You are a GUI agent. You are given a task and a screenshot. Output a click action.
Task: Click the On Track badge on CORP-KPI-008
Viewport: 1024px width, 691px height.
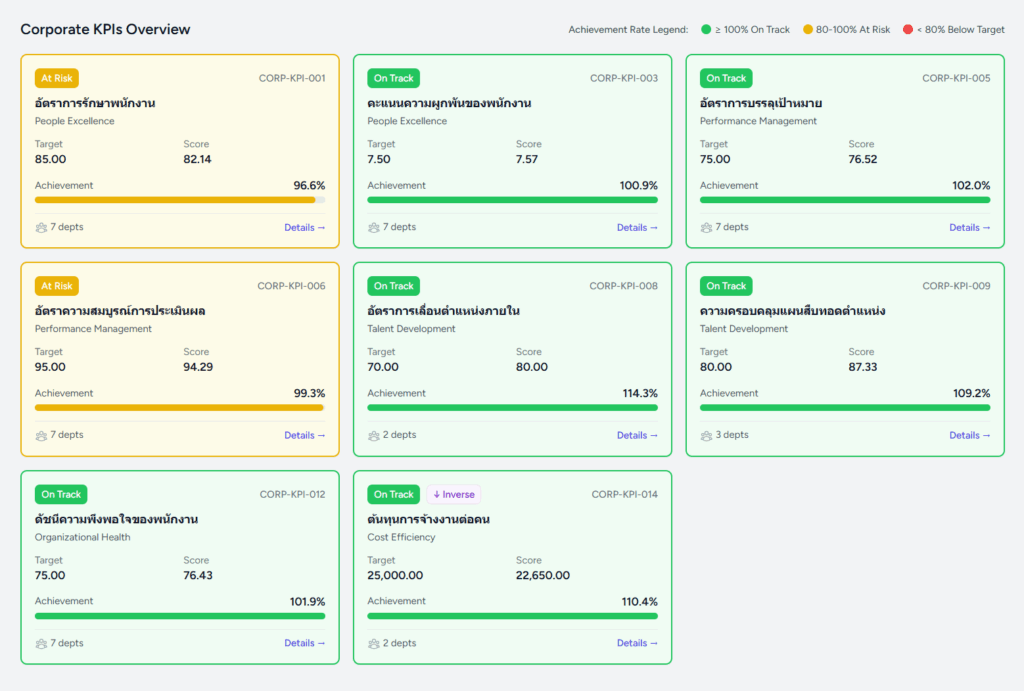point(393,286)
